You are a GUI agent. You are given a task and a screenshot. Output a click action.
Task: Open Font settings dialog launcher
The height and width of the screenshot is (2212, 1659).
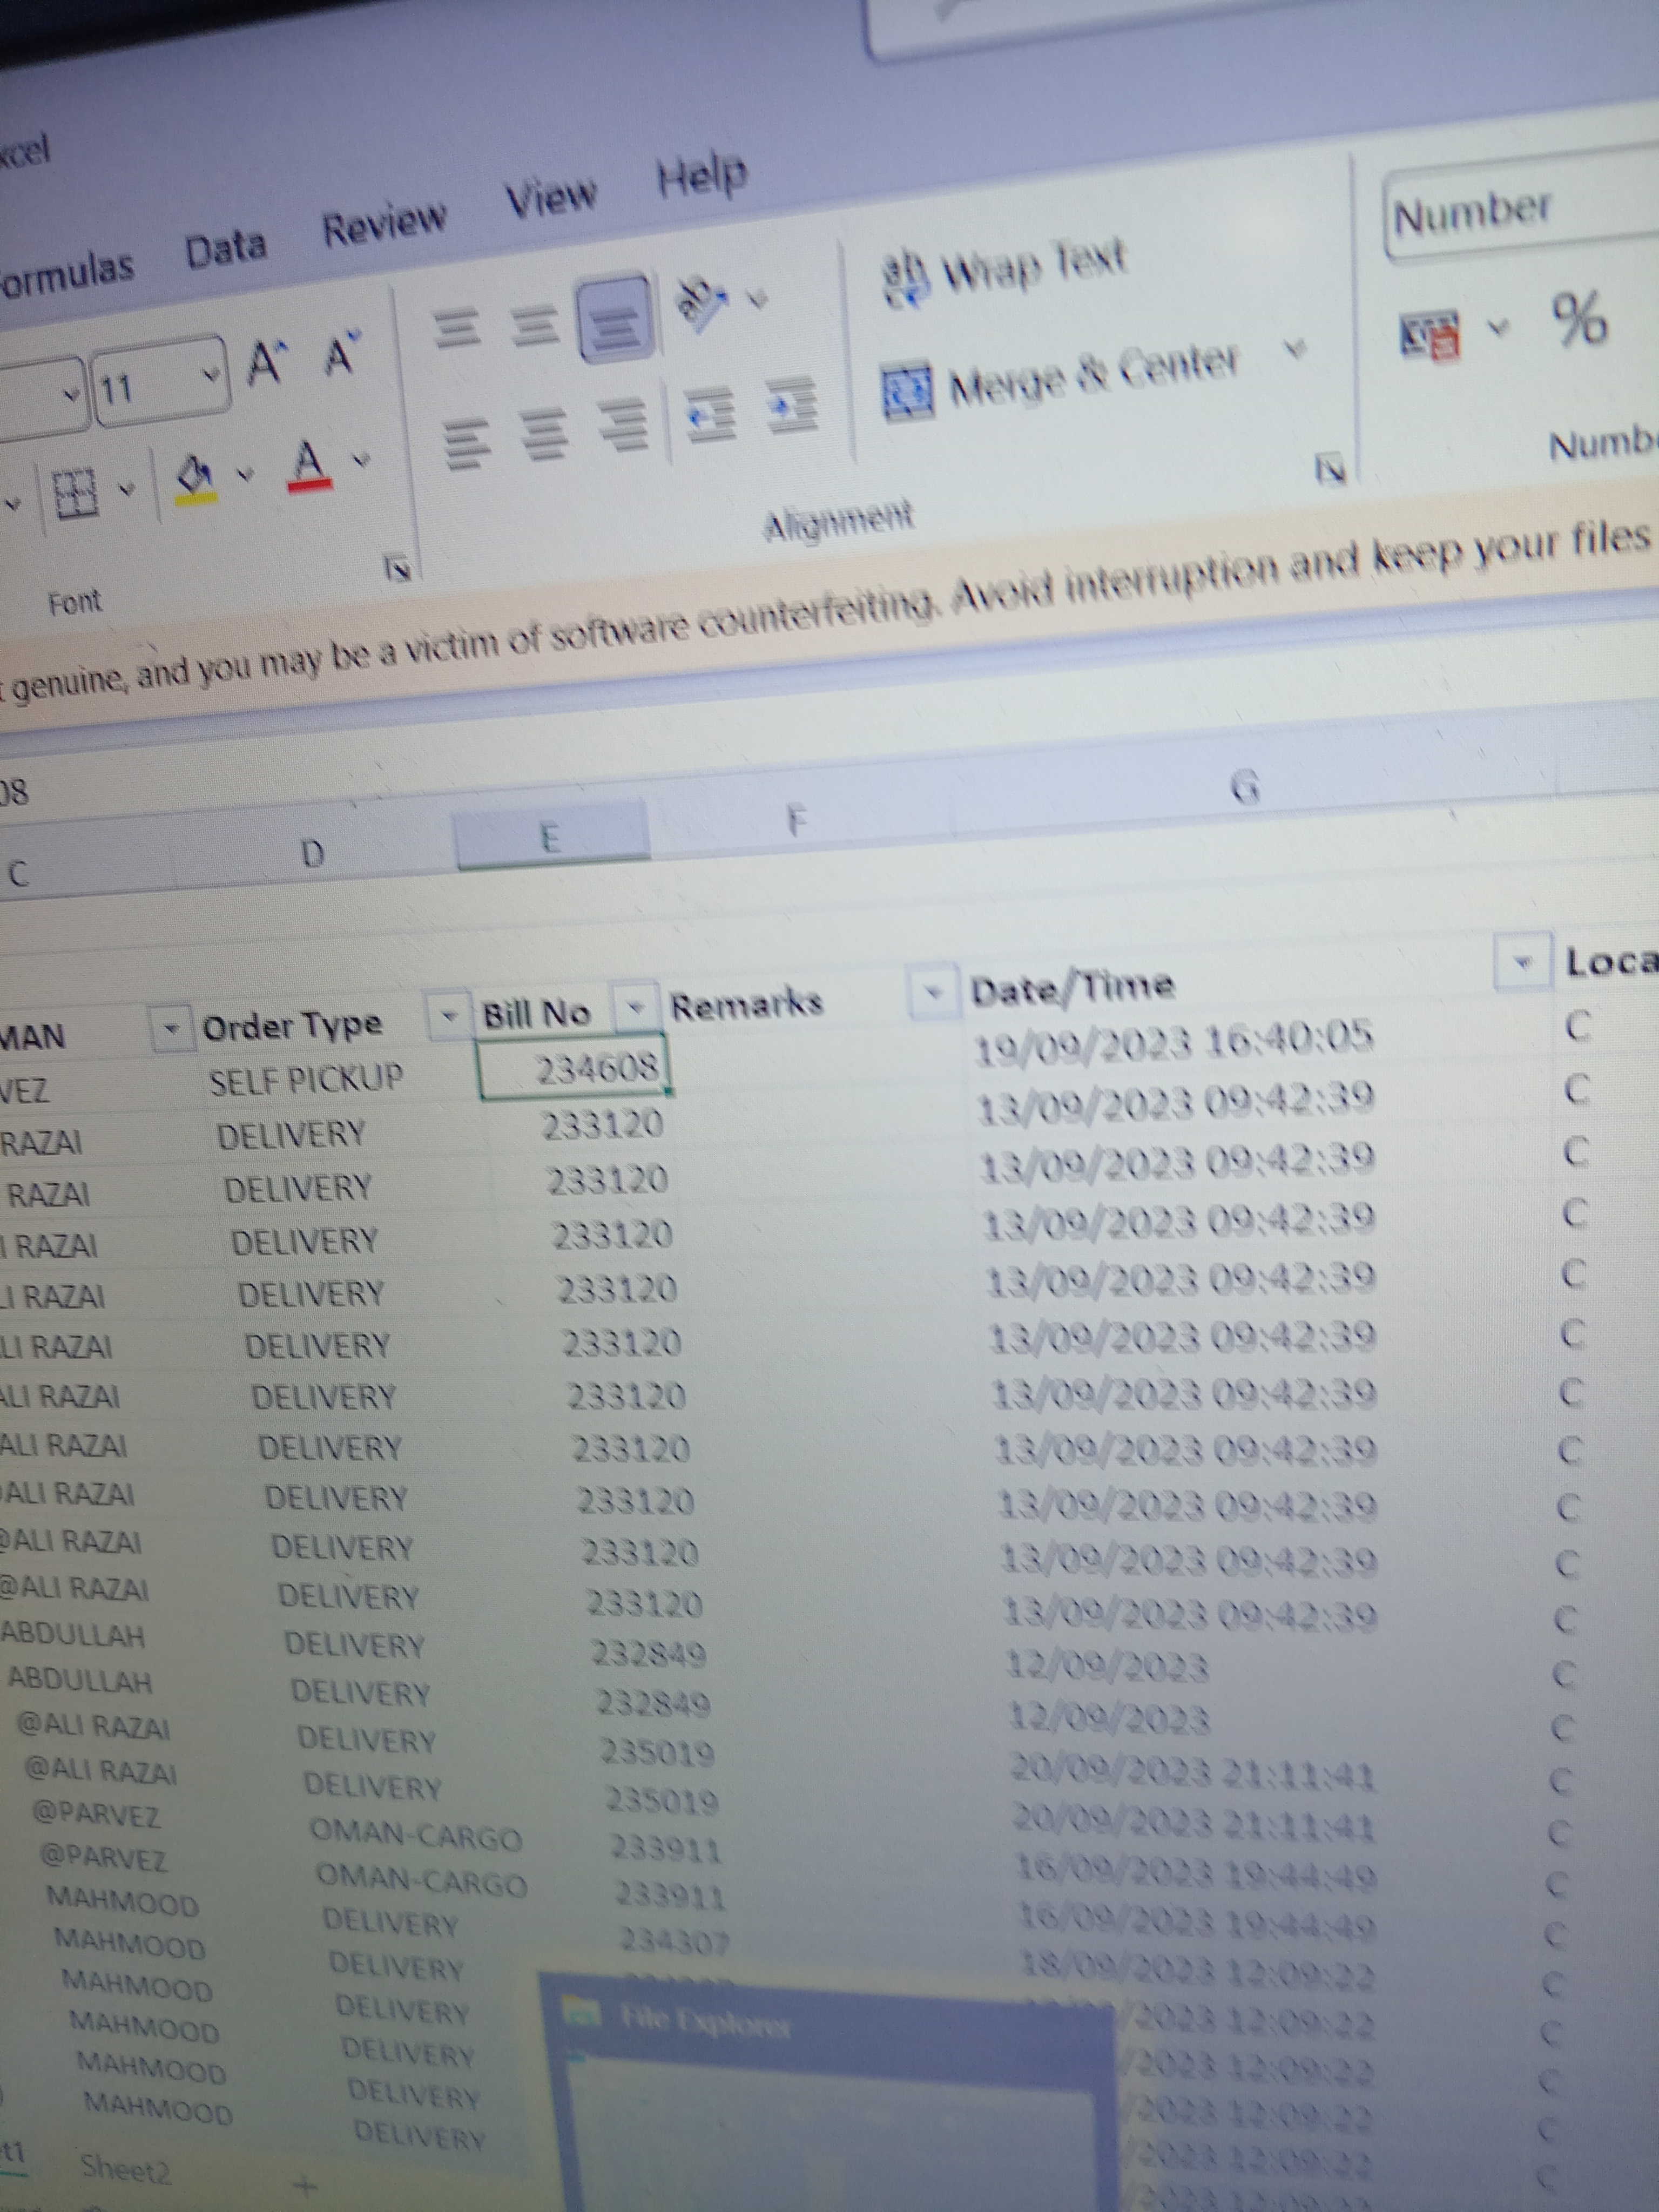coord(398,568)
